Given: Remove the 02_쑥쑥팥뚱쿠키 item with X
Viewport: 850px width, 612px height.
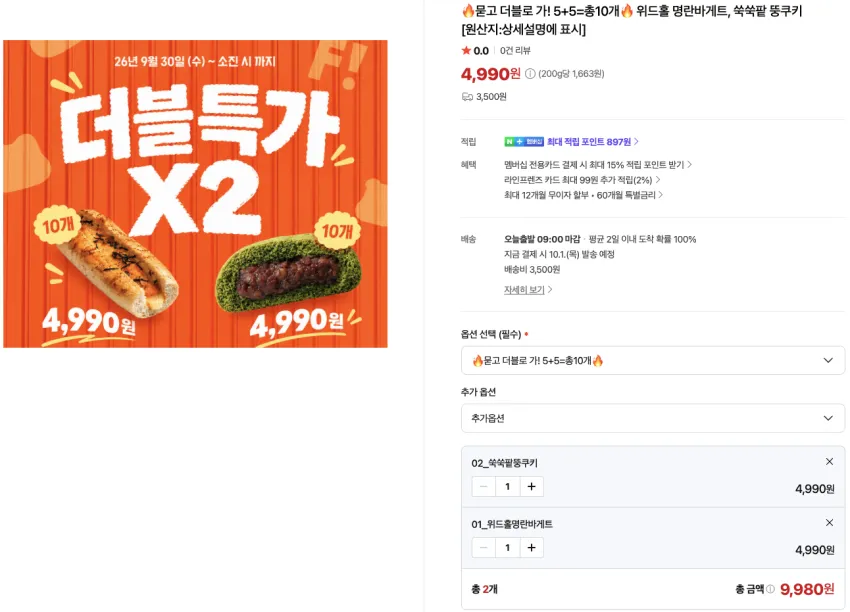Looking at the screenshot, I should pyautogui.click(x=829, y=461).
